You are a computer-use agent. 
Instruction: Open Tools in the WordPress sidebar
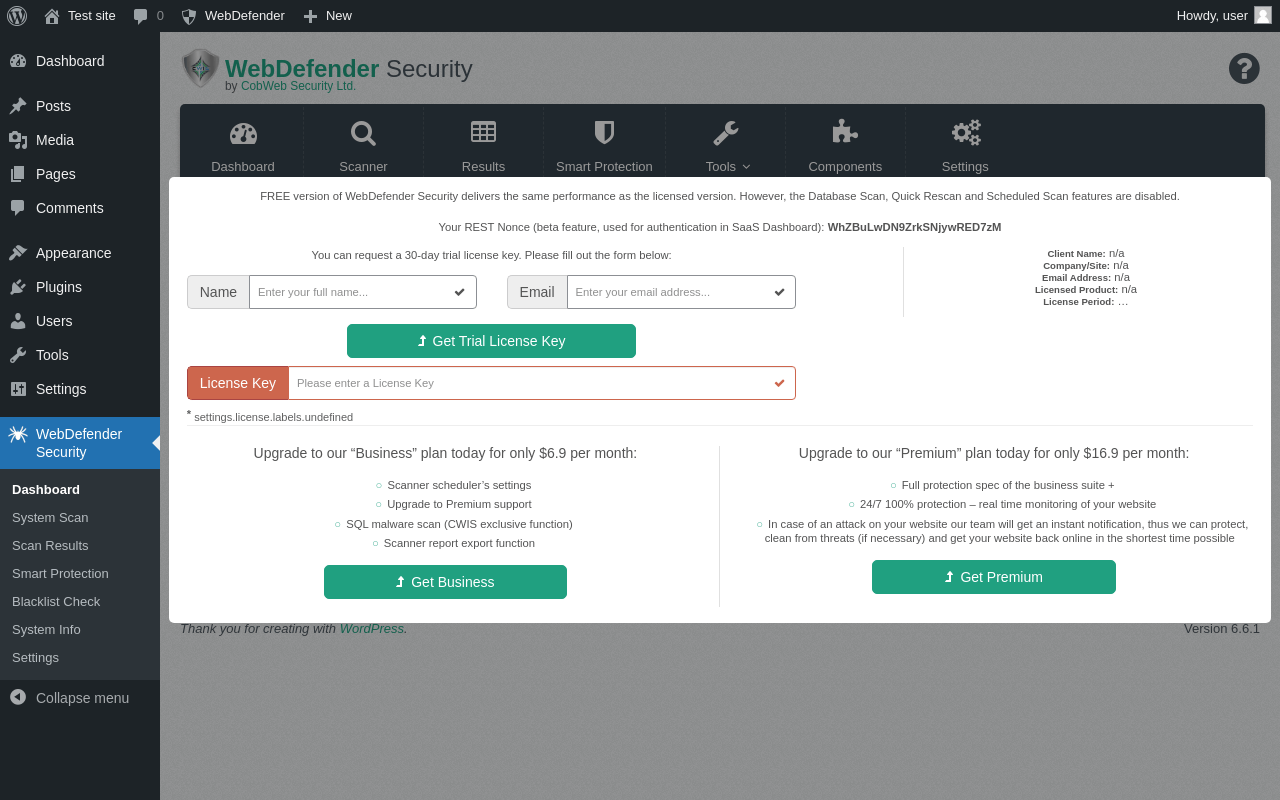tap(80, 355)
